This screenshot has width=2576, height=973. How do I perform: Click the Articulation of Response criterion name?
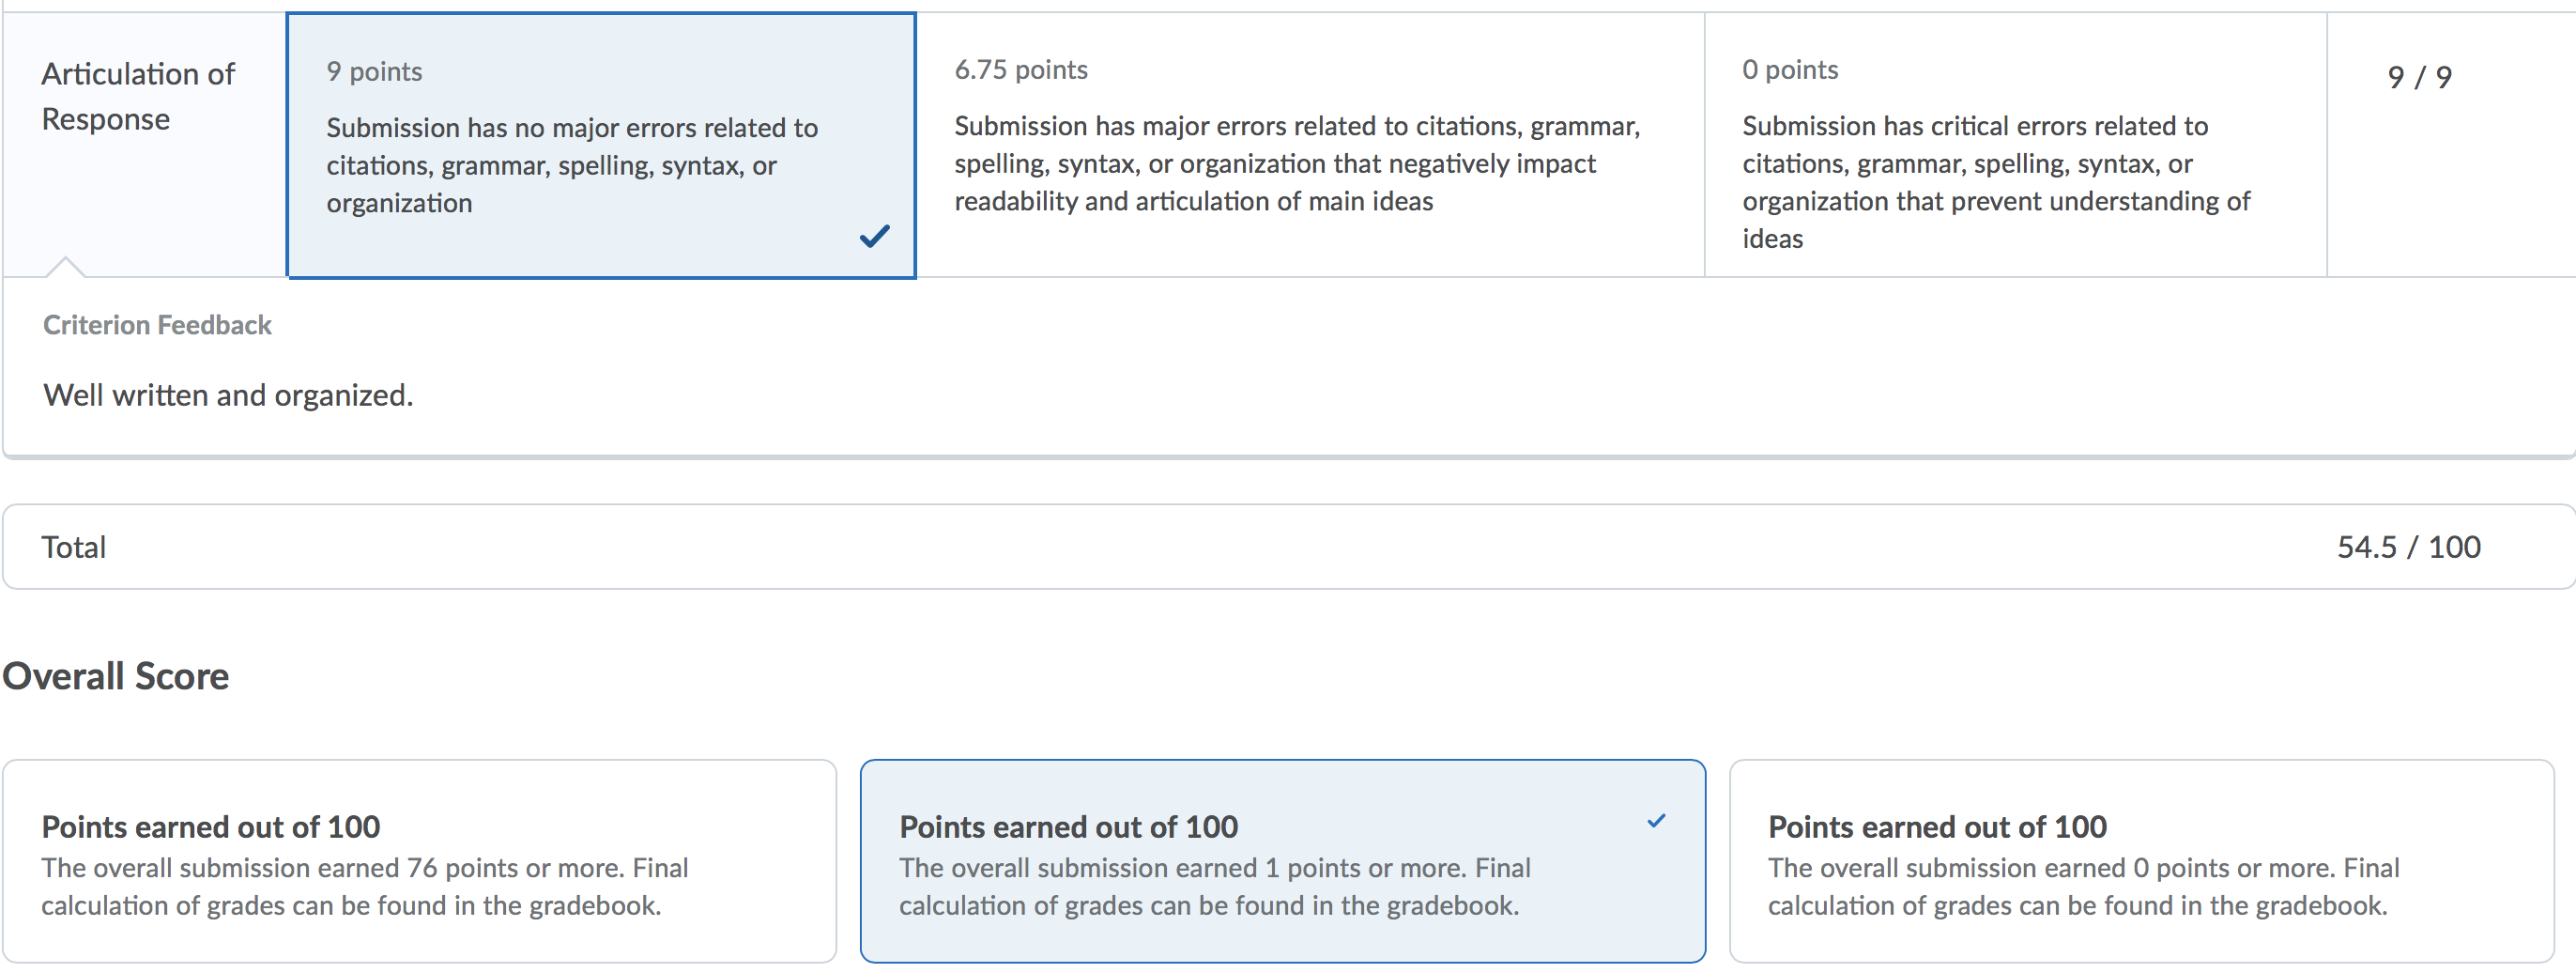pos(138,96)
